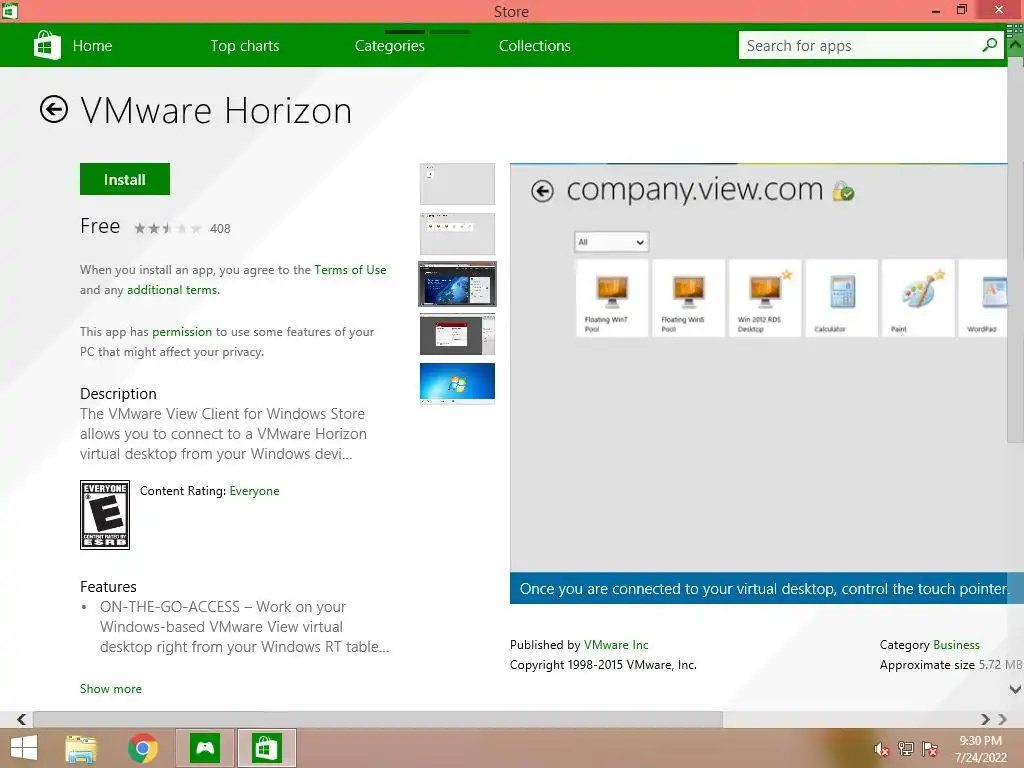The height and width of the screenshot is (768, 1024).
Task: Click the Paint tile in the screenshot preview
Action: coord(918,298)
